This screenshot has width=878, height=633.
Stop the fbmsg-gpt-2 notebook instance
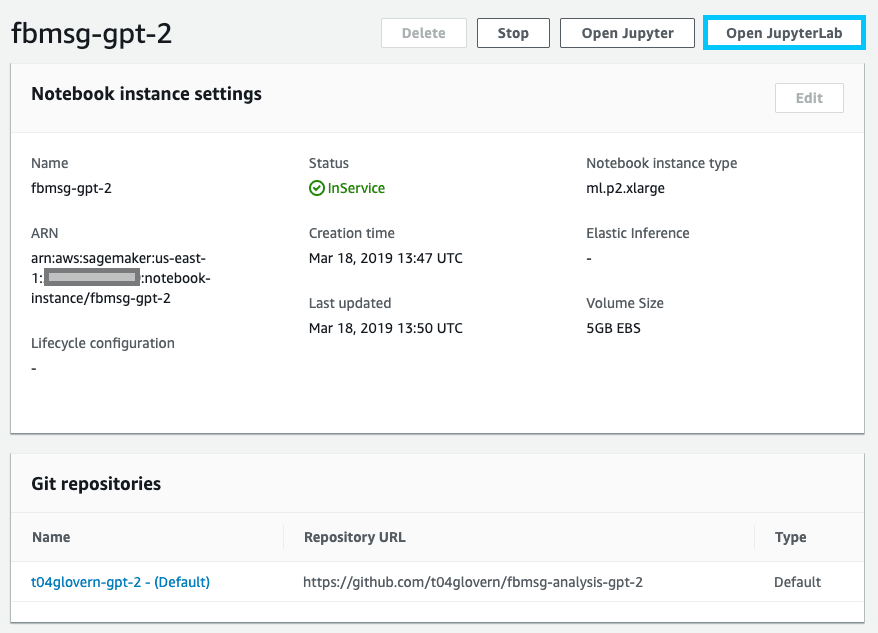513,32
